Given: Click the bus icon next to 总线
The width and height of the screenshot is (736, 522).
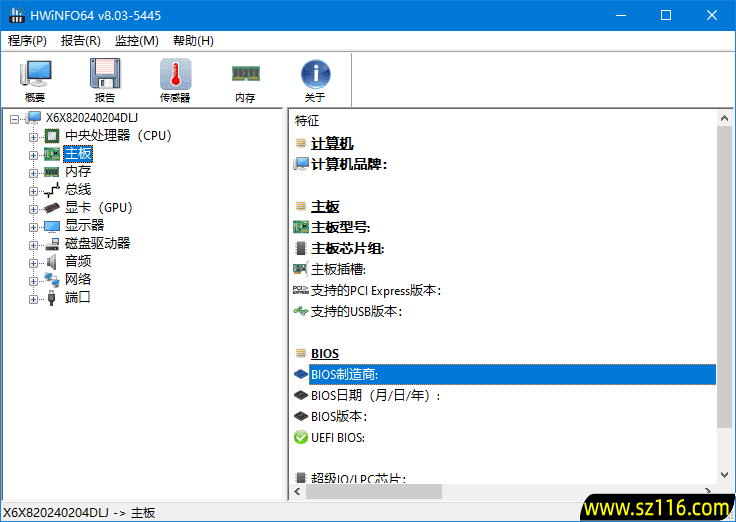Looking at the screenshot, I should 52,190.
